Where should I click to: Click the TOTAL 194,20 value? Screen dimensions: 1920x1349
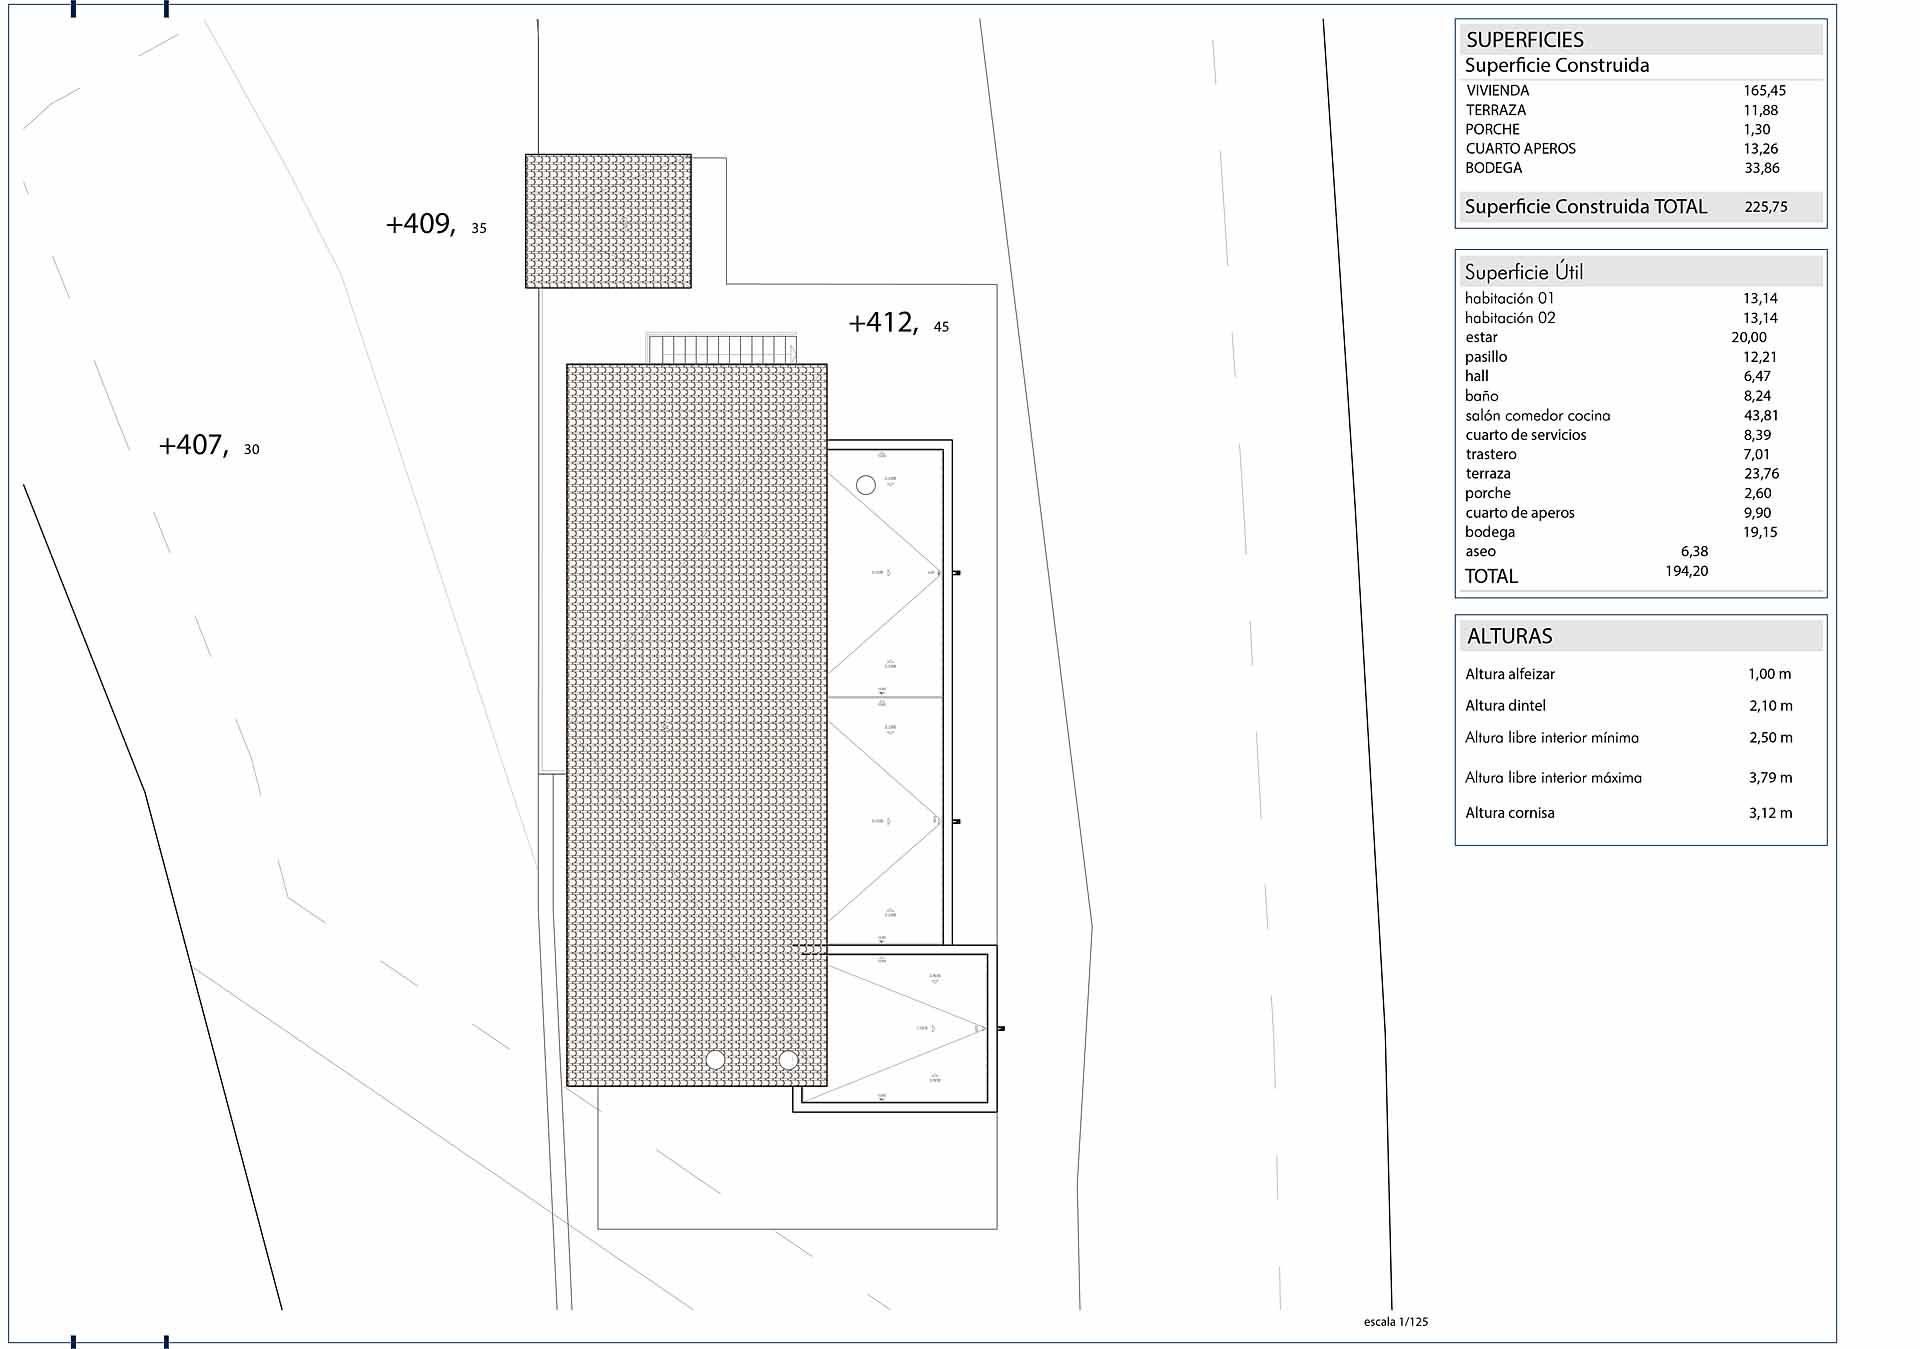coord(1686,571)
